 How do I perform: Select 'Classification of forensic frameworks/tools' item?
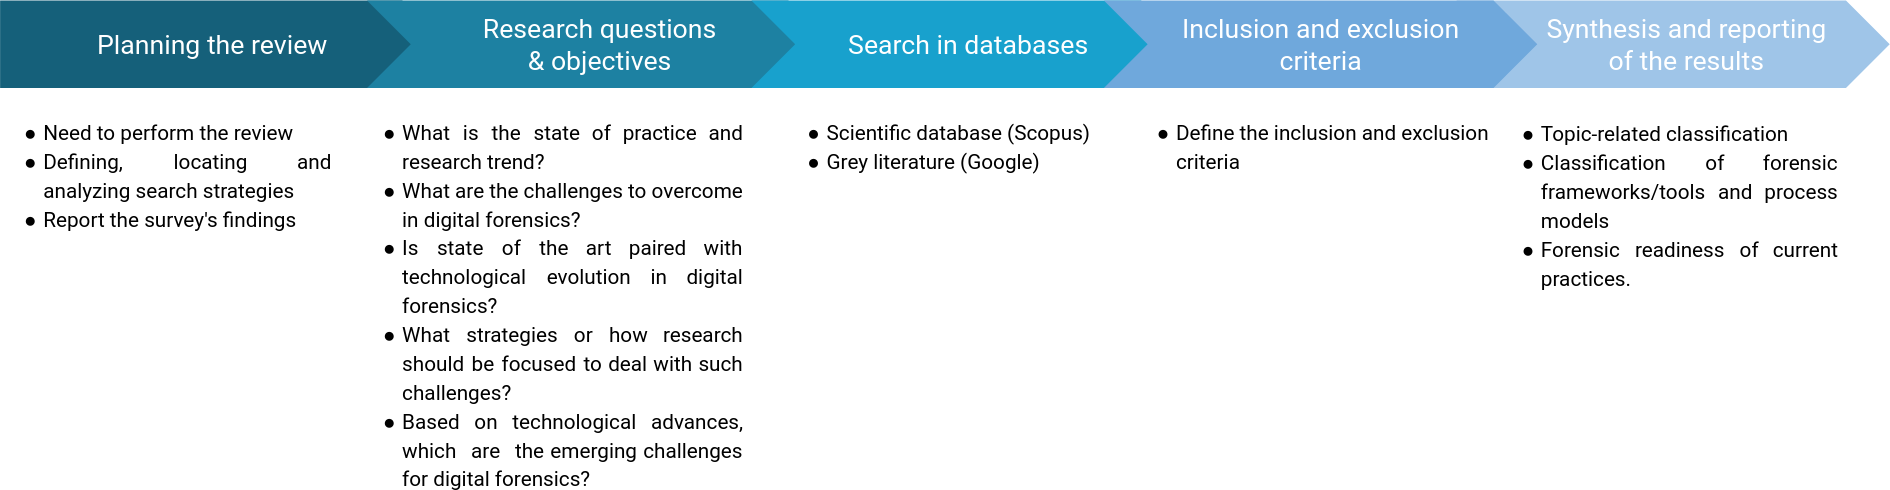[x=1688, y=192]
